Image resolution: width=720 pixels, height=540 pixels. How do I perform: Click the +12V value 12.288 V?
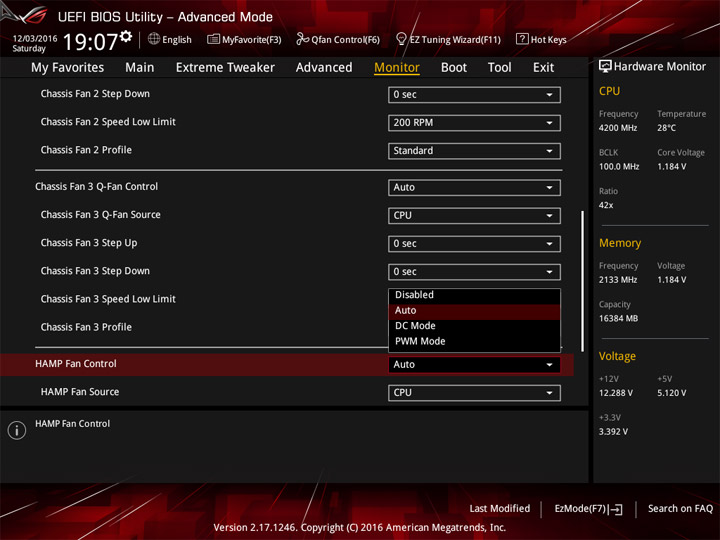[x=615, y=393]
